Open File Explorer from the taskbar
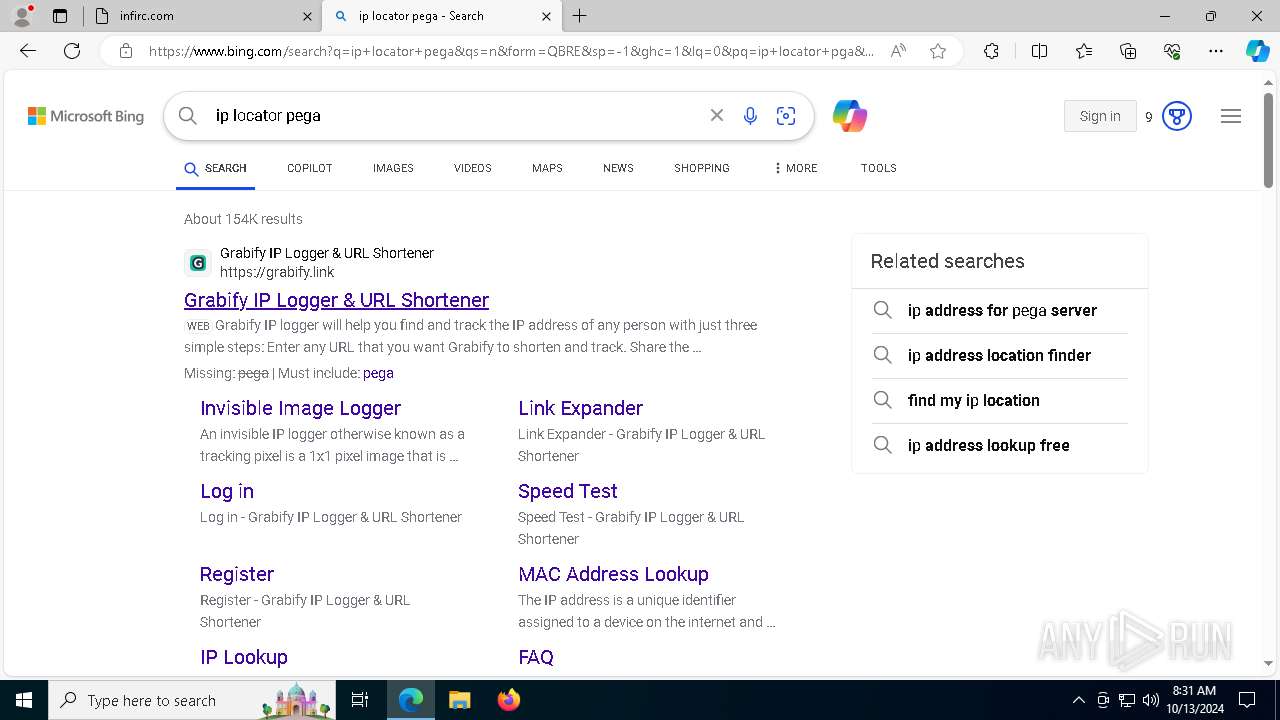The width and height of the screenshot is (1280, 720). (x=459, y=700)
